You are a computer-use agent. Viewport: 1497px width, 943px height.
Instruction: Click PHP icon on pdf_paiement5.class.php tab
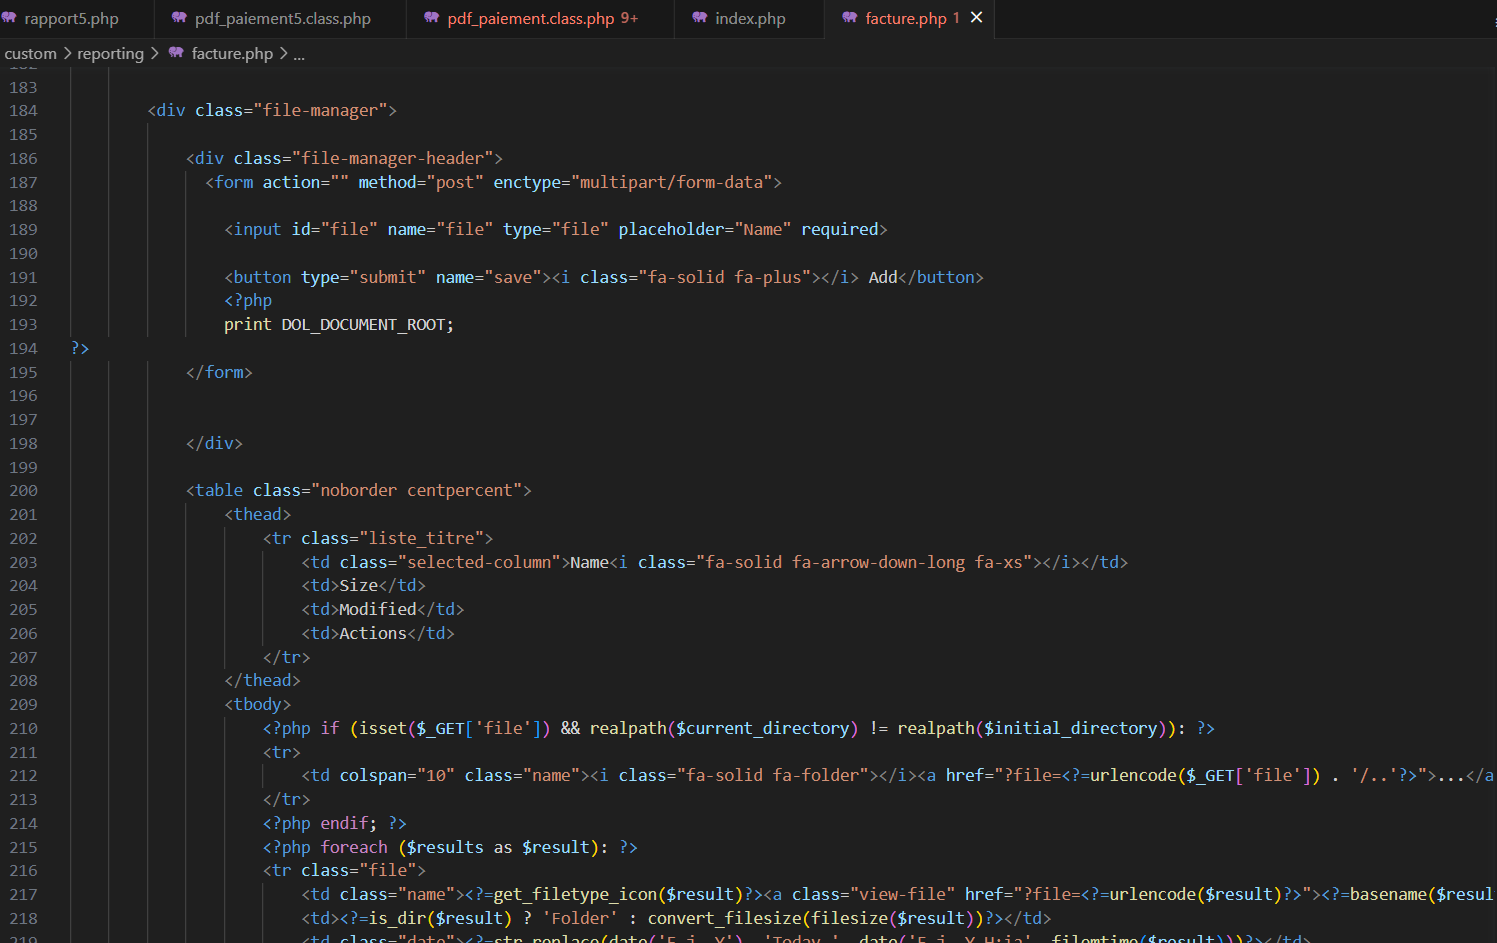click(x=180, y=18)
